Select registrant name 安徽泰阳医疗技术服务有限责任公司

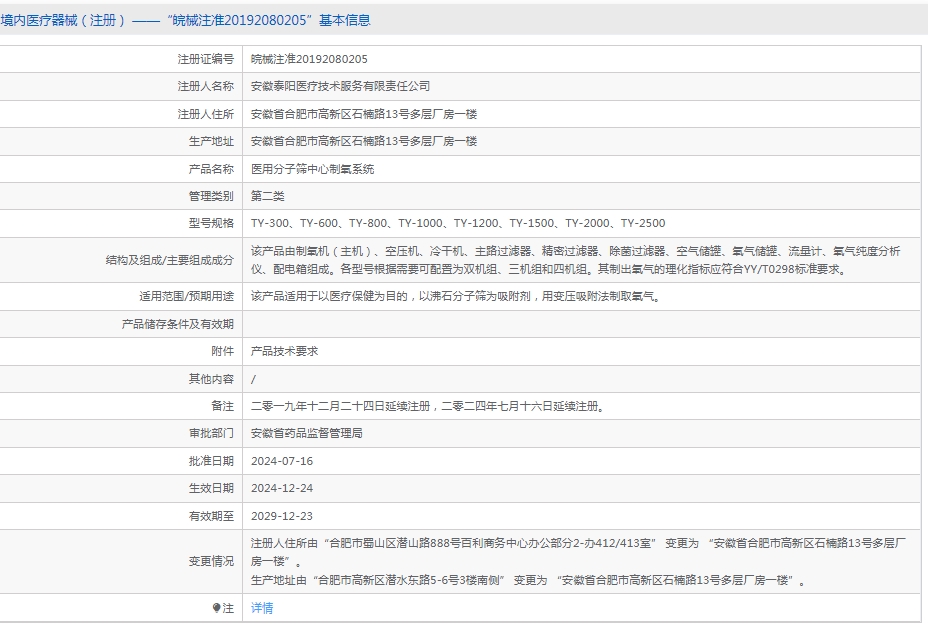click(340, 86)
